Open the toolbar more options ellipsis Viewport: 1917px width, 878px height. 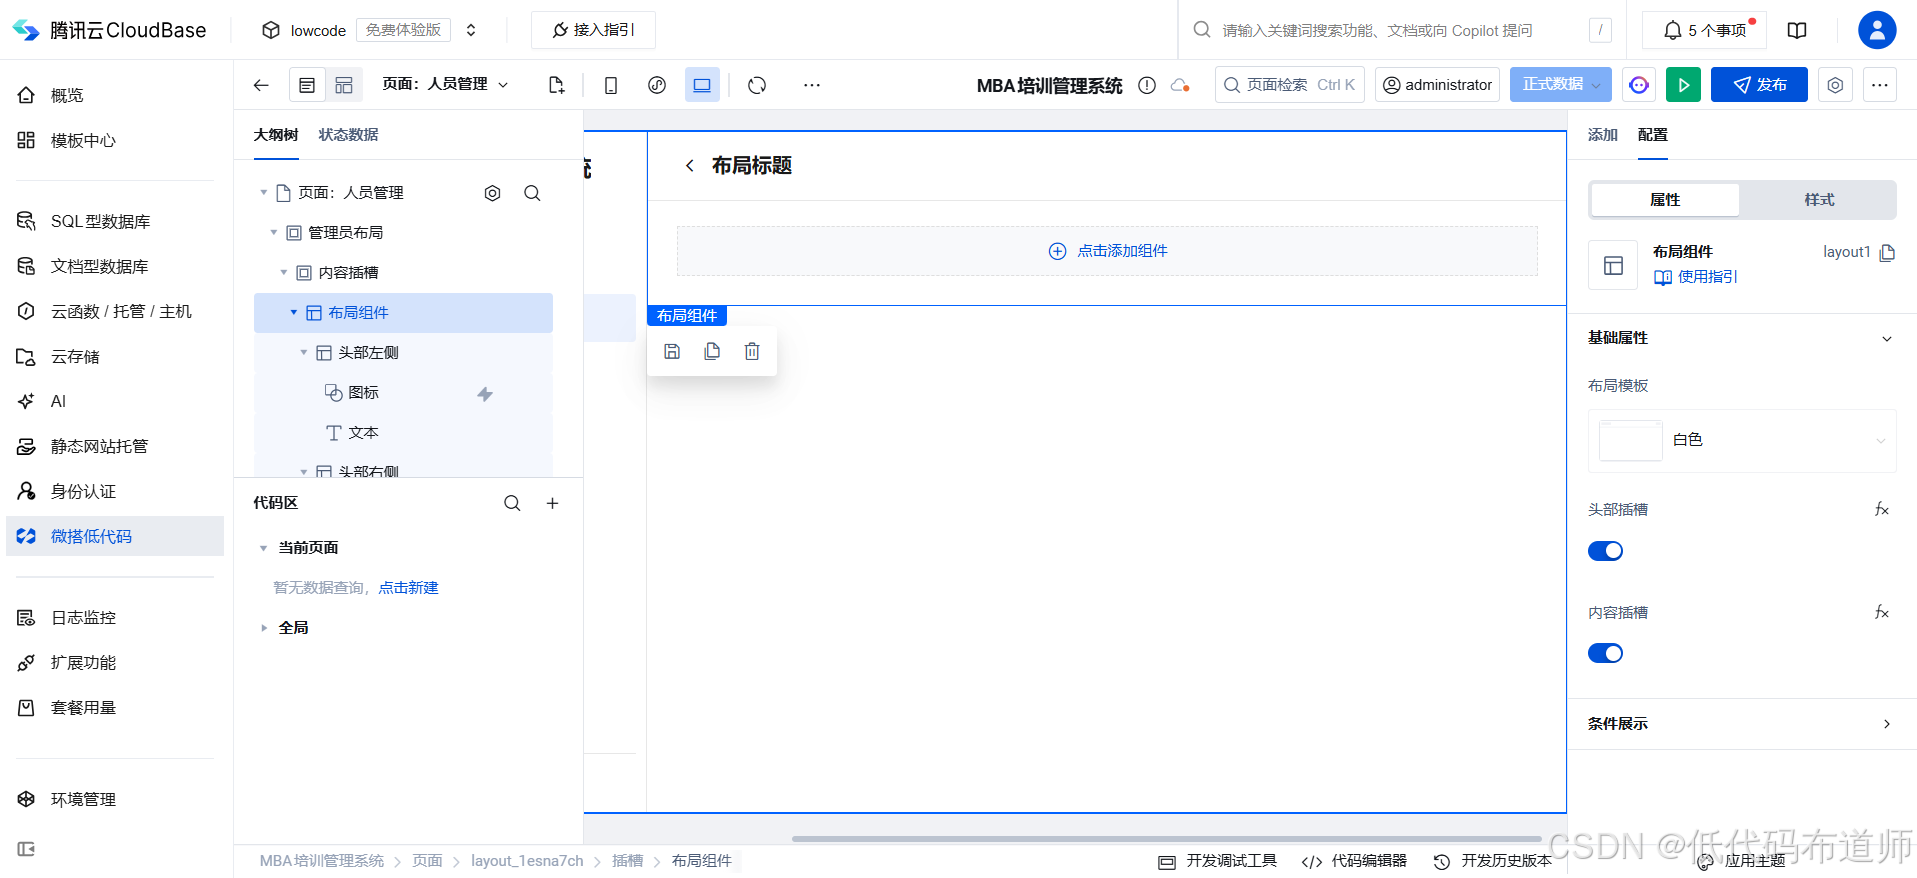pyautogui.click(x=812, y=85)
